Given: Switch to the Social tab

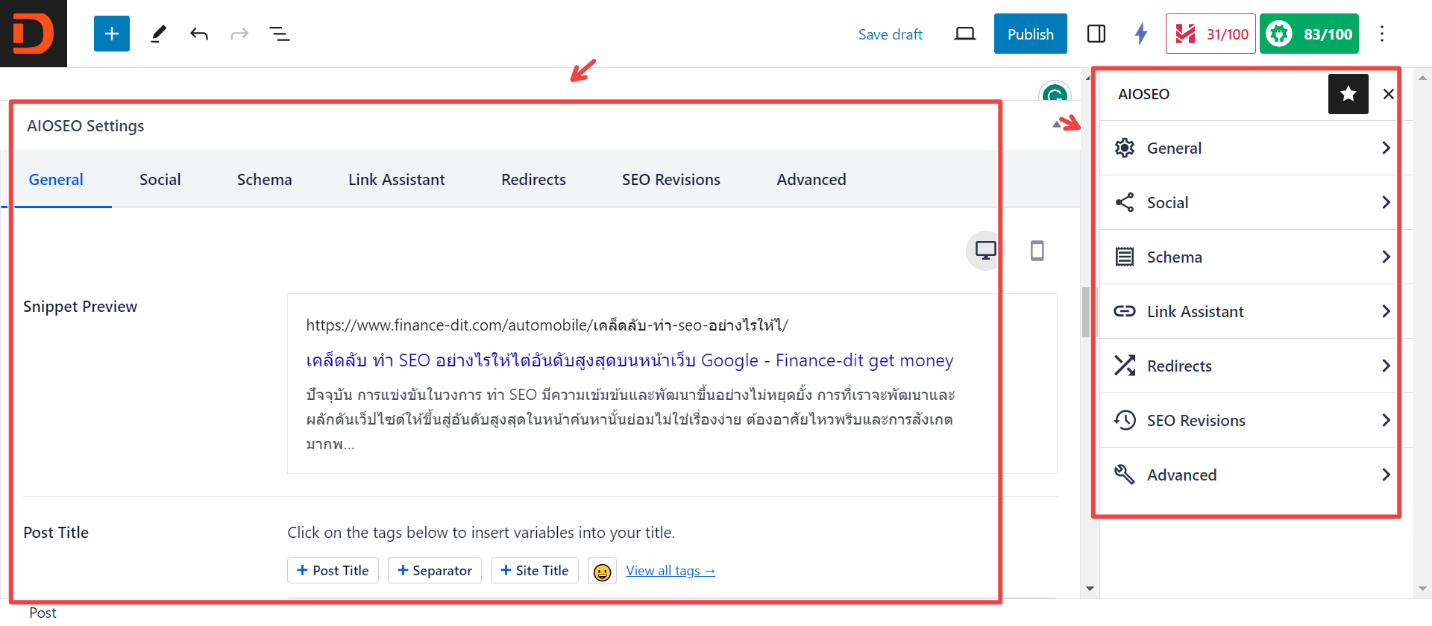Looking at the screenshot, I should [x=160, y=180].
